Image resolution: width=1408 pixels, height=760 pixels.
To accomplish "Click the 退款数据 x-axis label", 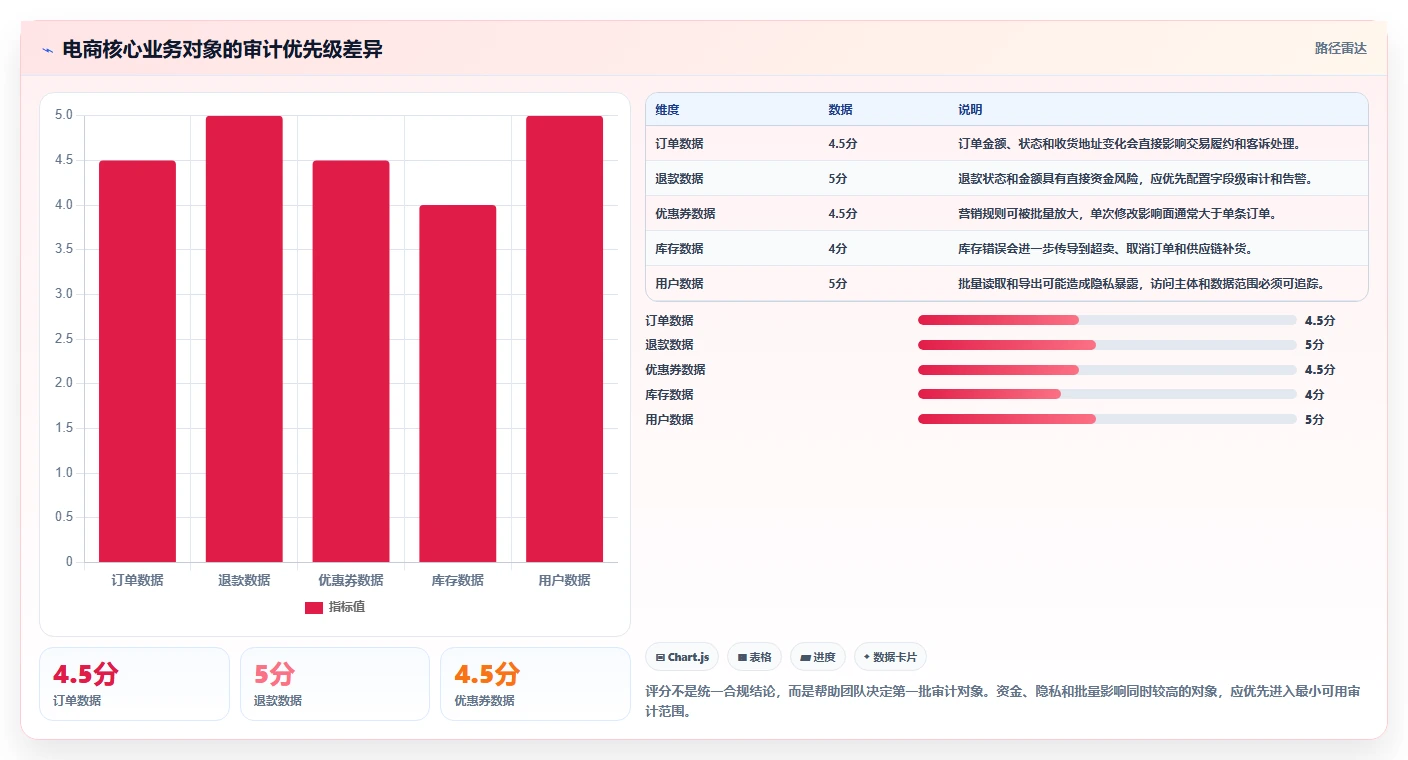I will pos(244,580).
